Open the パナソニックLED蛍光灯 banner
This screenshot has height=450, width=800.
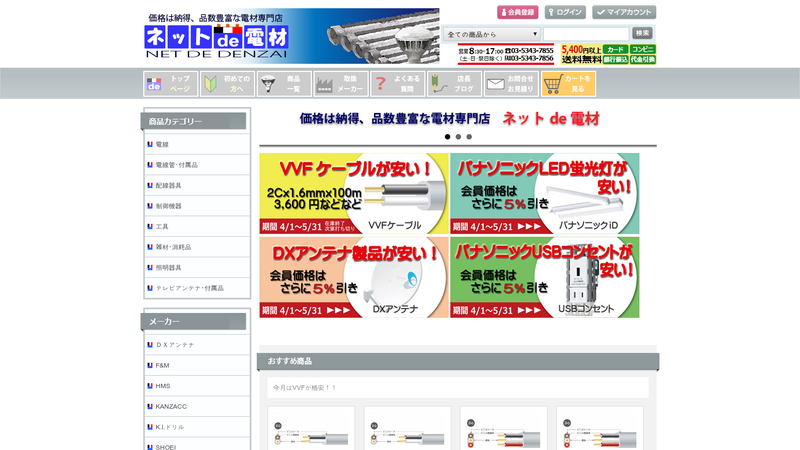click(x=544, y=193)
